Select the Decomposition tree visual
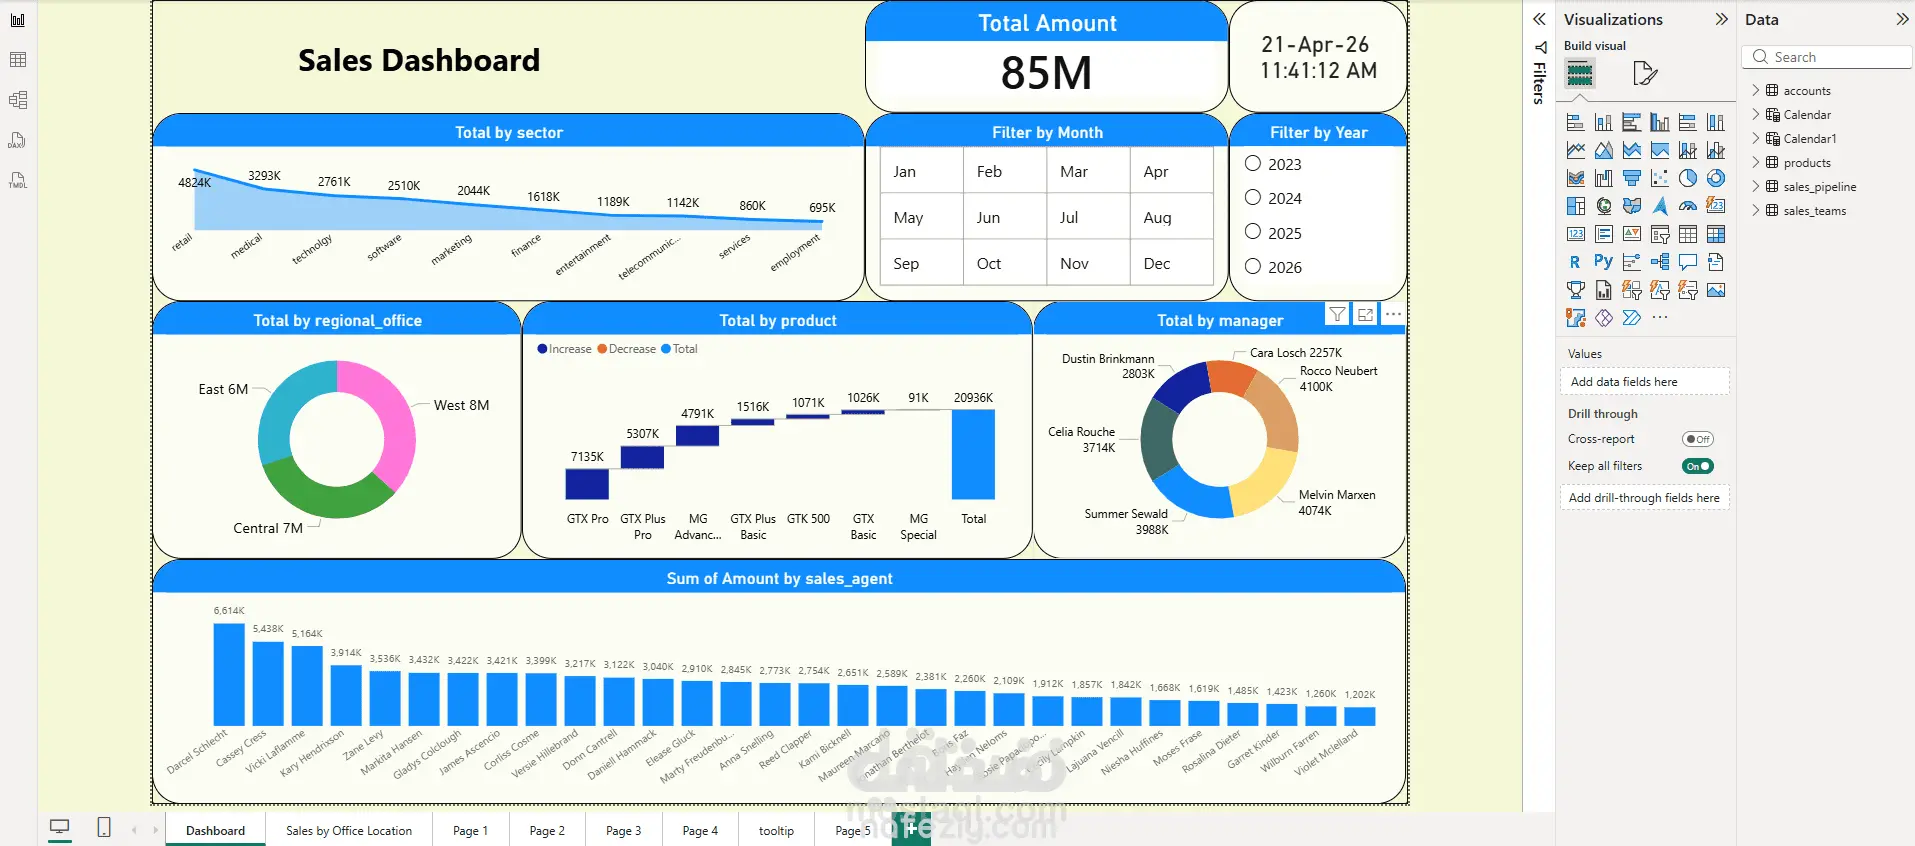Screen dimensions: 1915x846 coord(1659,262)
